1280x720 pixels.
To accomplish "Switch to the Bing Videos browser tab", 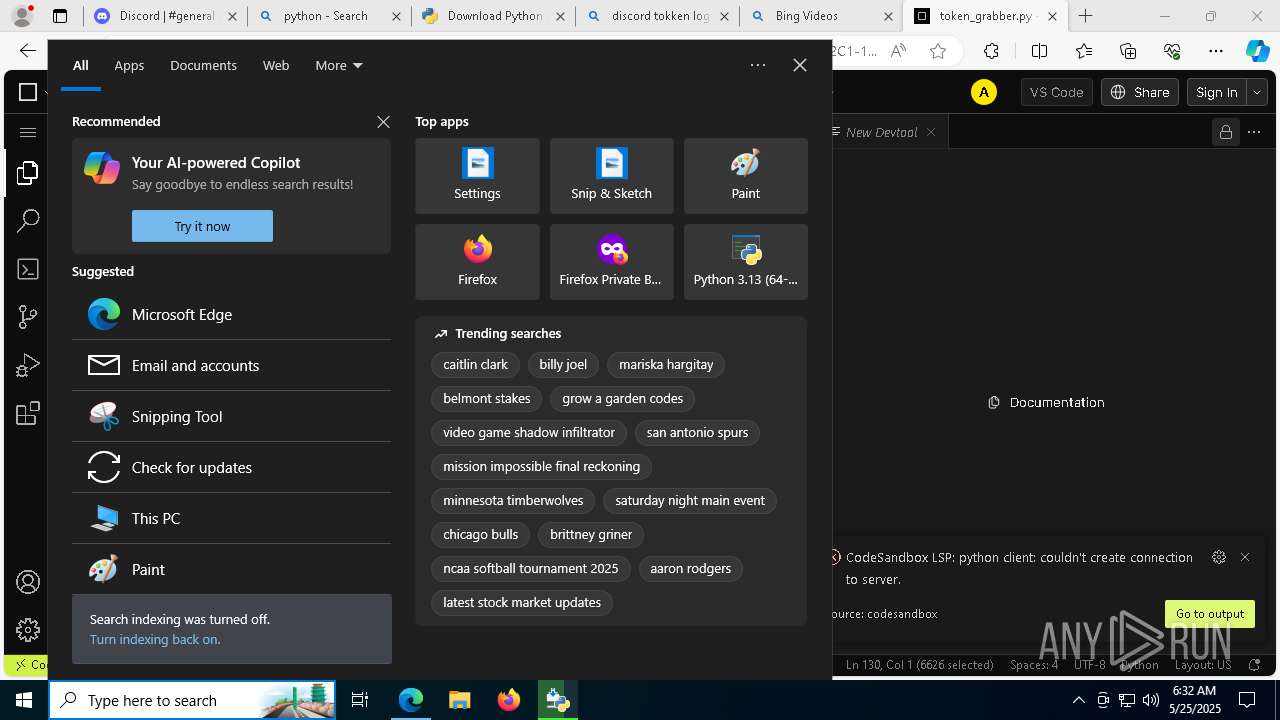I will pyautogui.click(x=820, y=16).
